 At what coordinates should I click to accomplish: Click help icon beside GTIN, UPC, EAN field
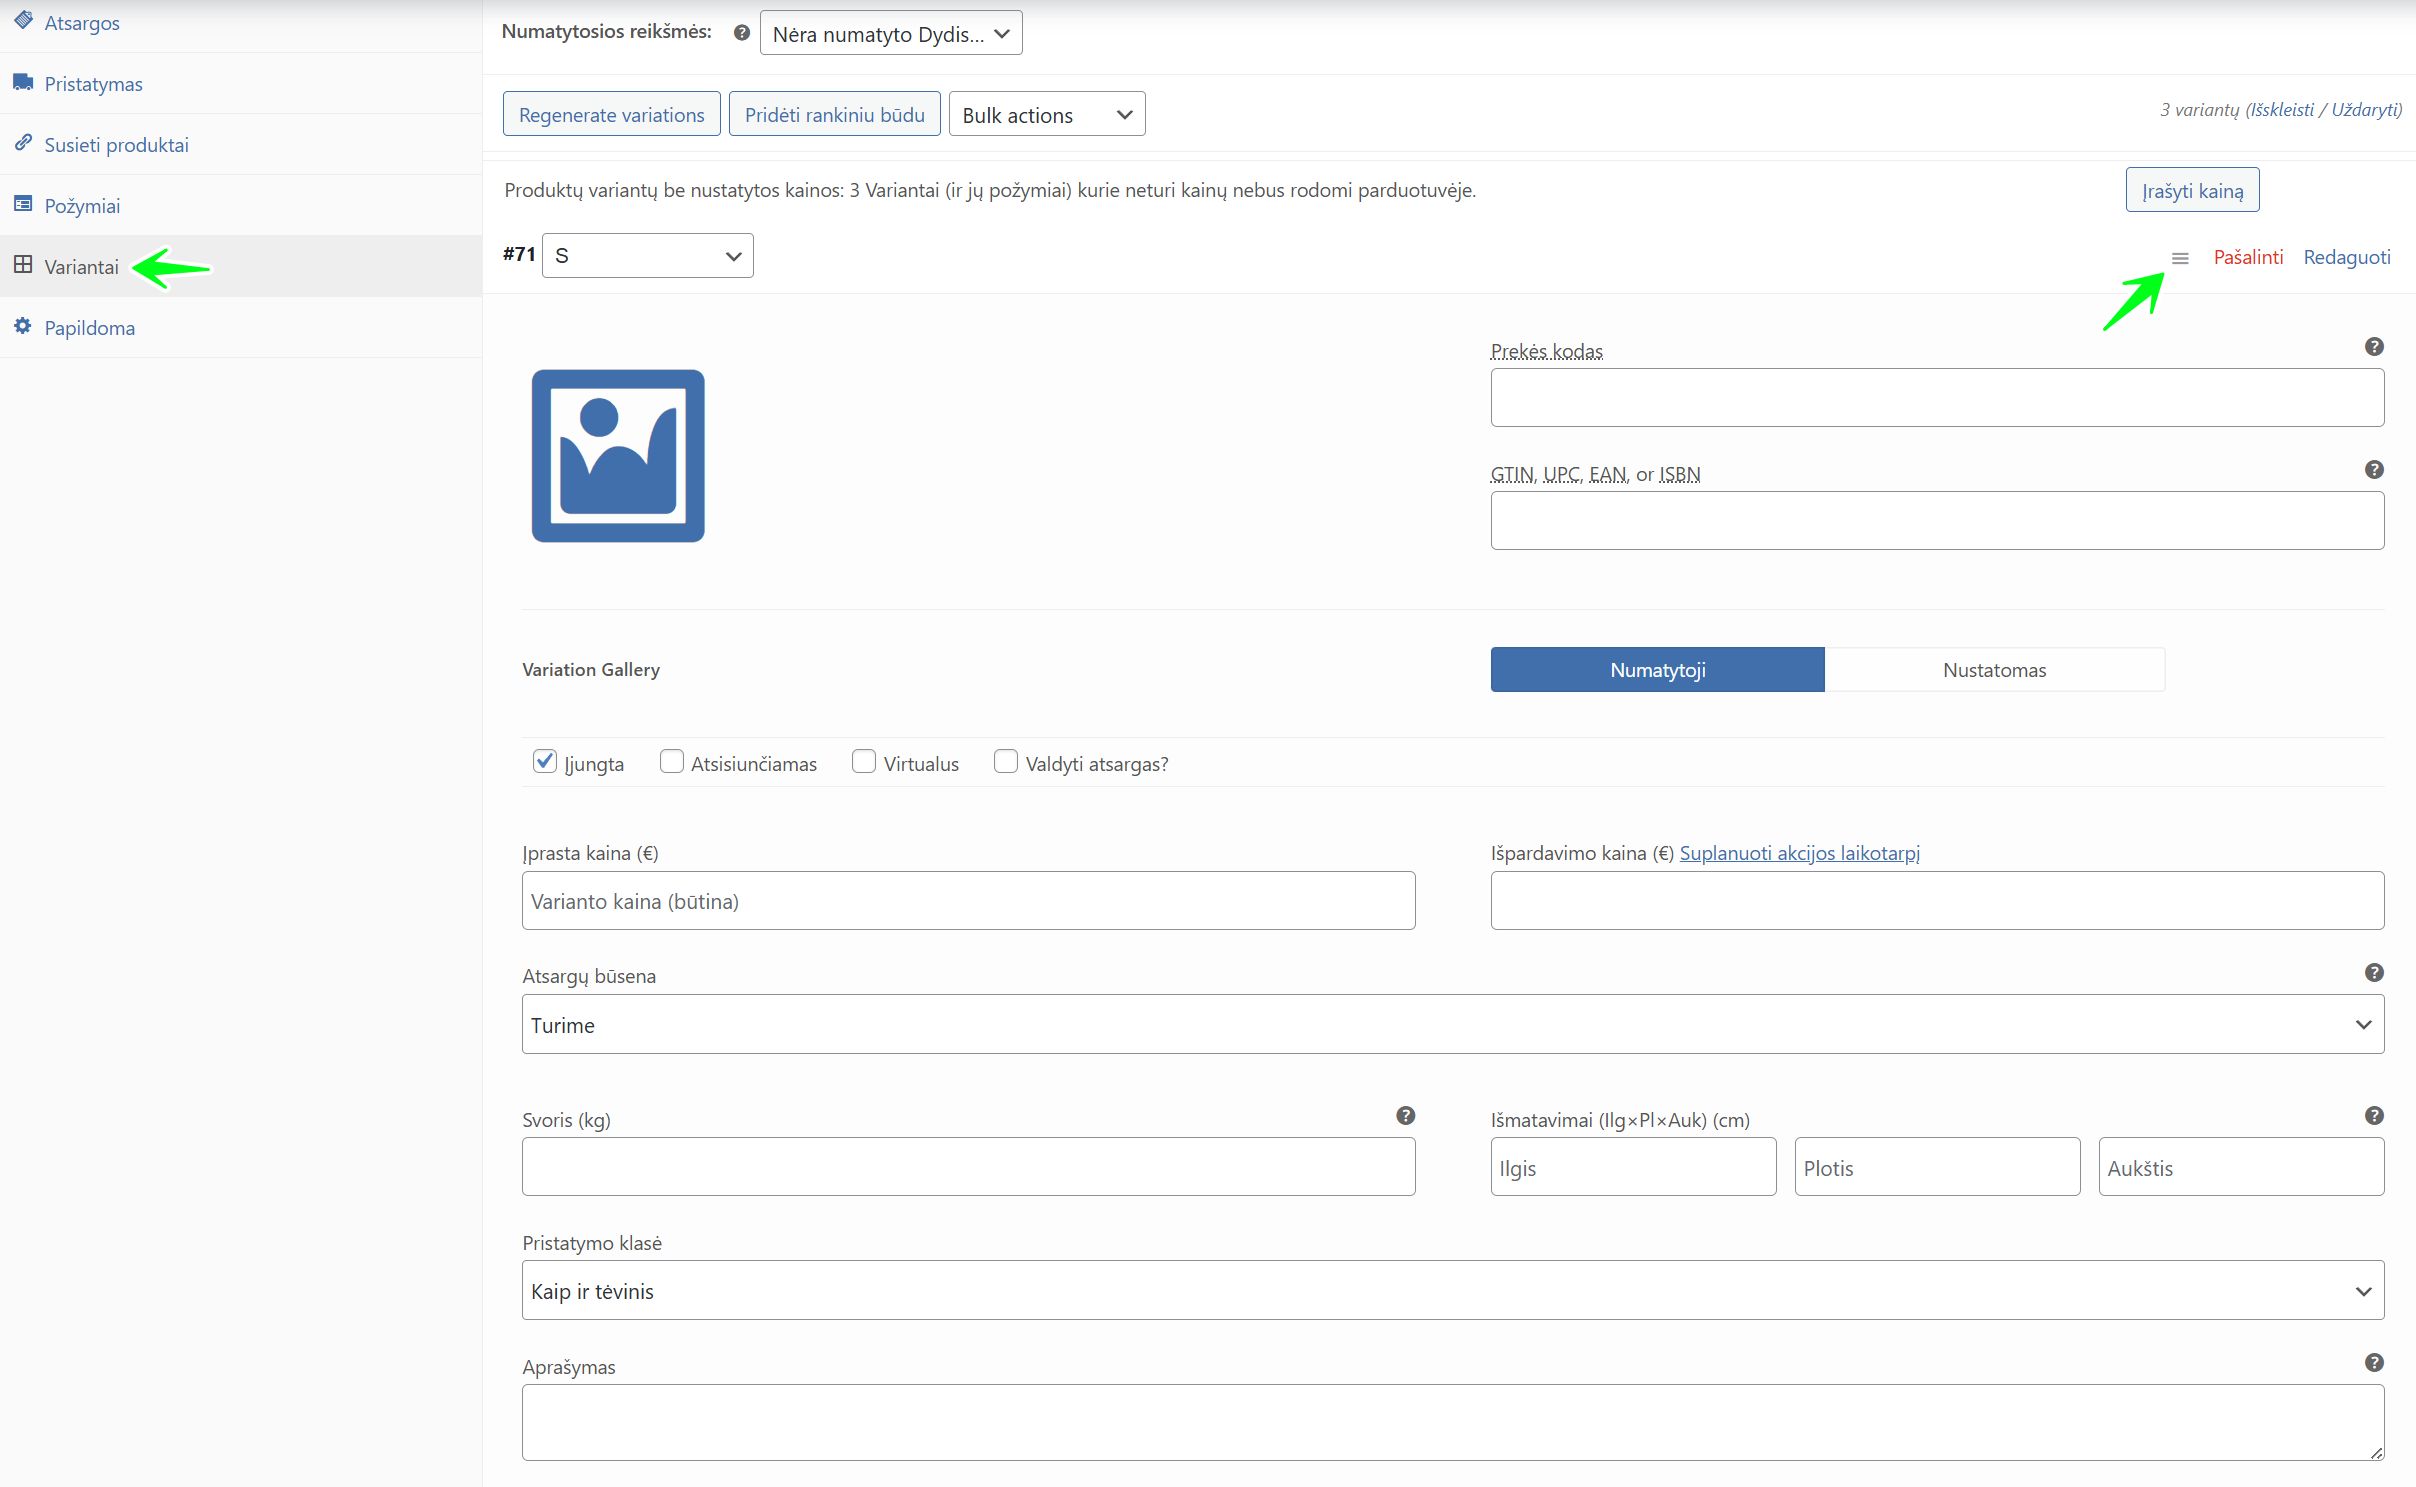2374,470
